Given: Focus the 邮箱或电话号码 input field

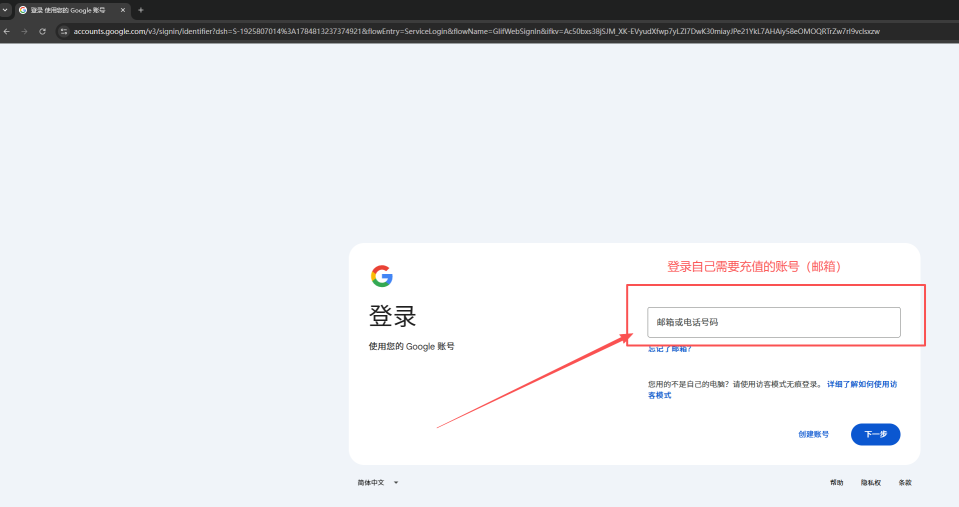Looking at the screenshot, I should tap(774, 322).
